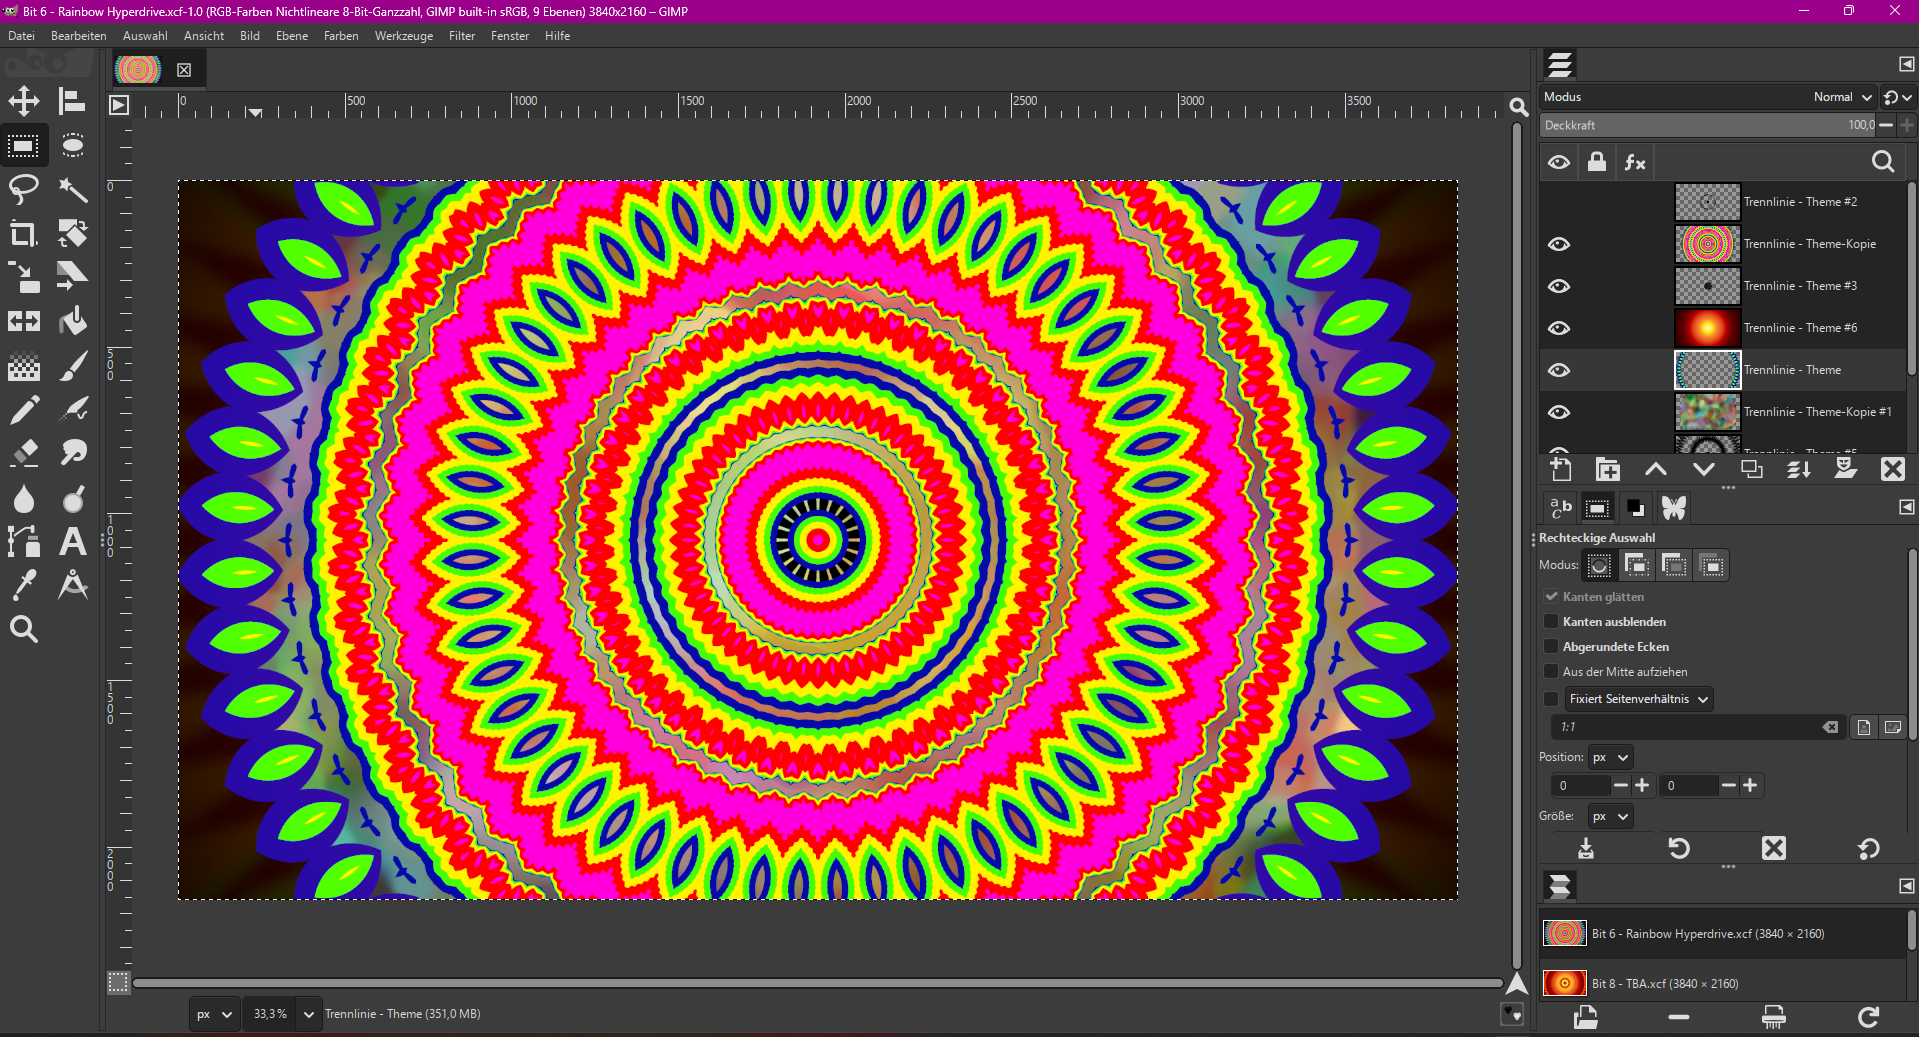The height and width of the screenshot is (1037, 1919).
Task: Open the blend mode group switcher dropdown
Action: 1897,97
